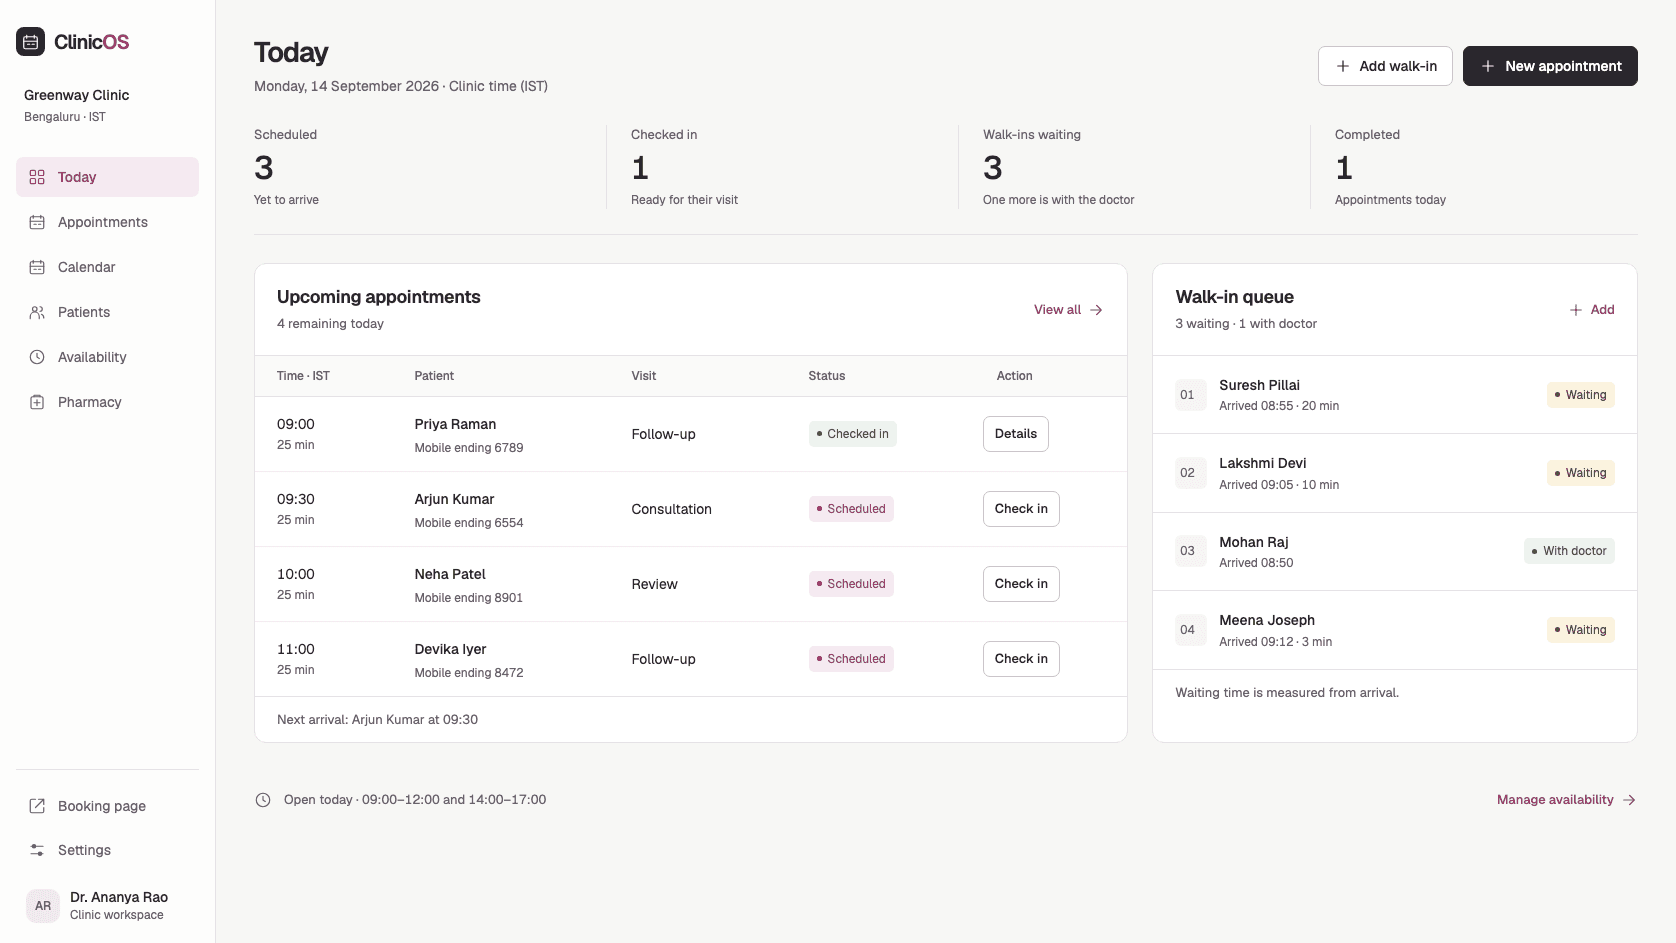
Task: Open the Calendar section
Action: coord(107,267)
